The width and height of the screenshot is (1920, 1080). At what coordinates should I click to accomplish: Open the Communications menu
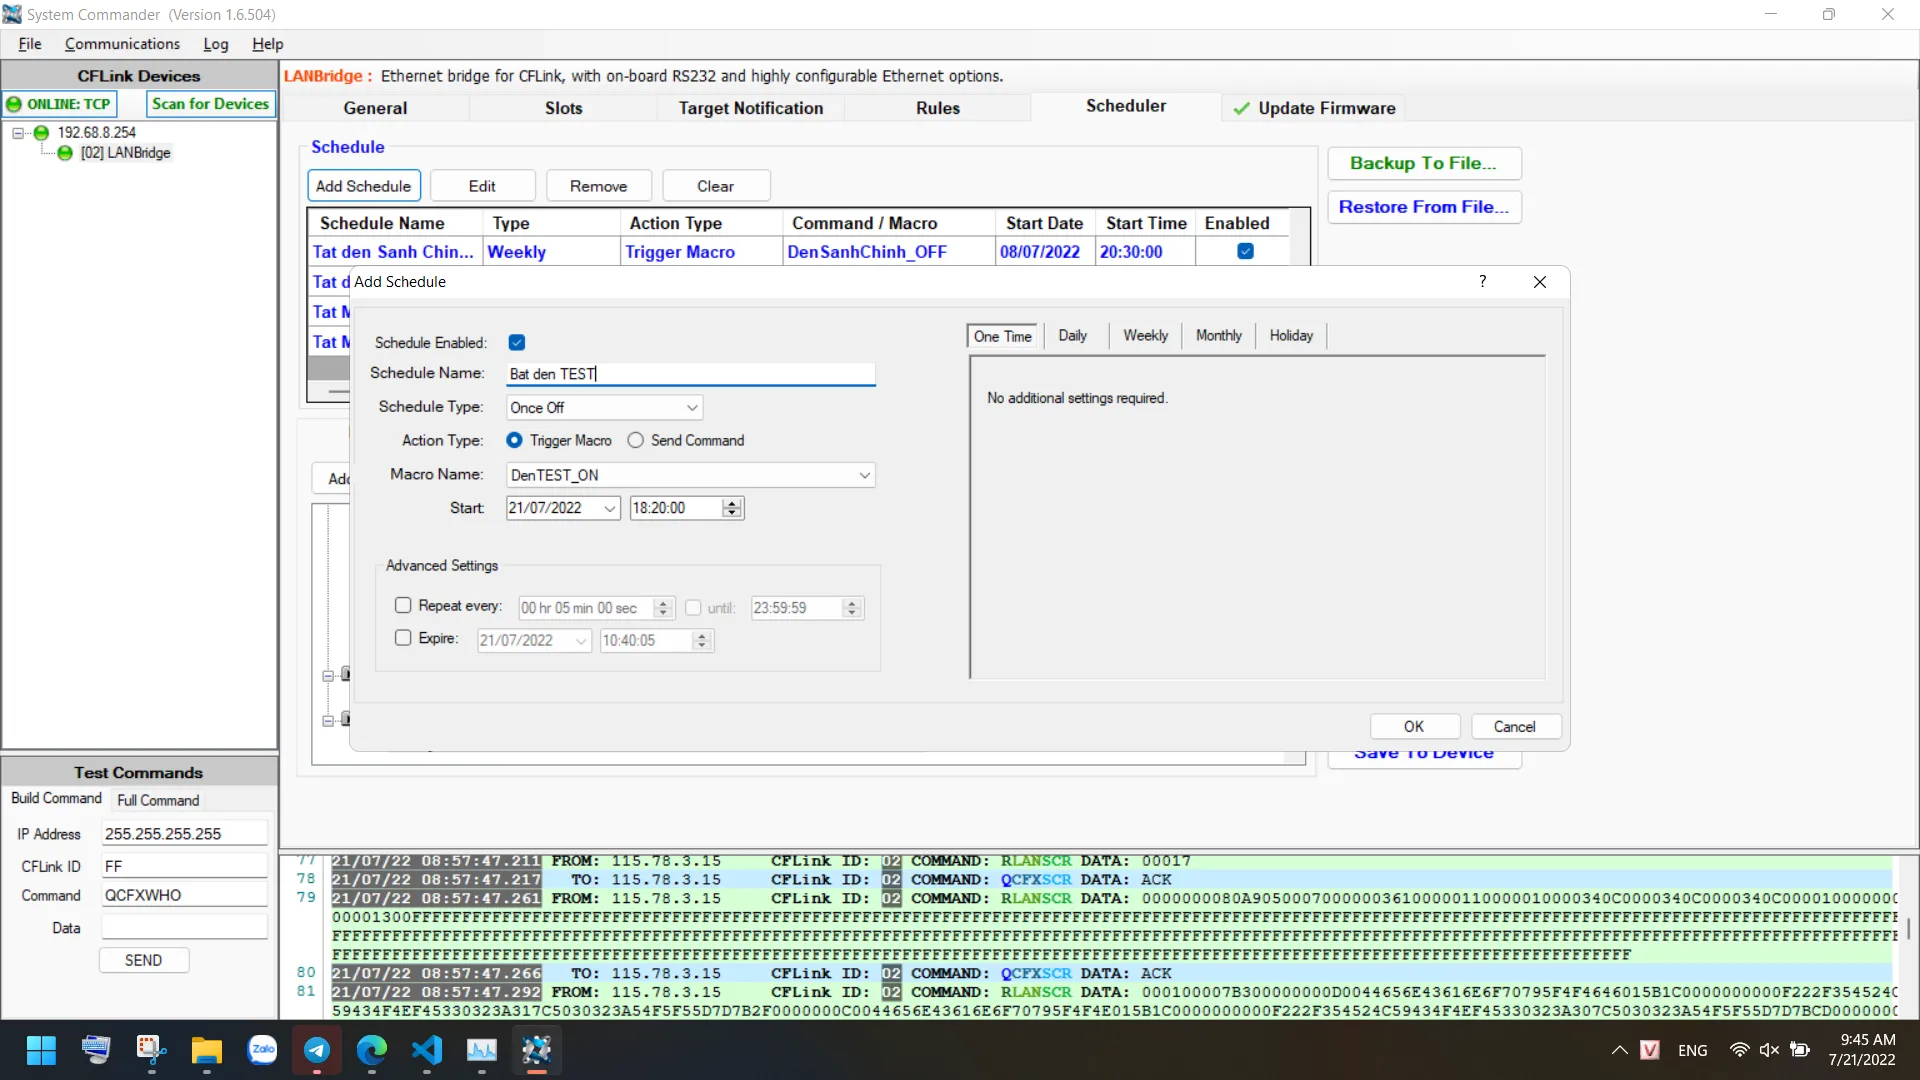click(x=122, y=44)
